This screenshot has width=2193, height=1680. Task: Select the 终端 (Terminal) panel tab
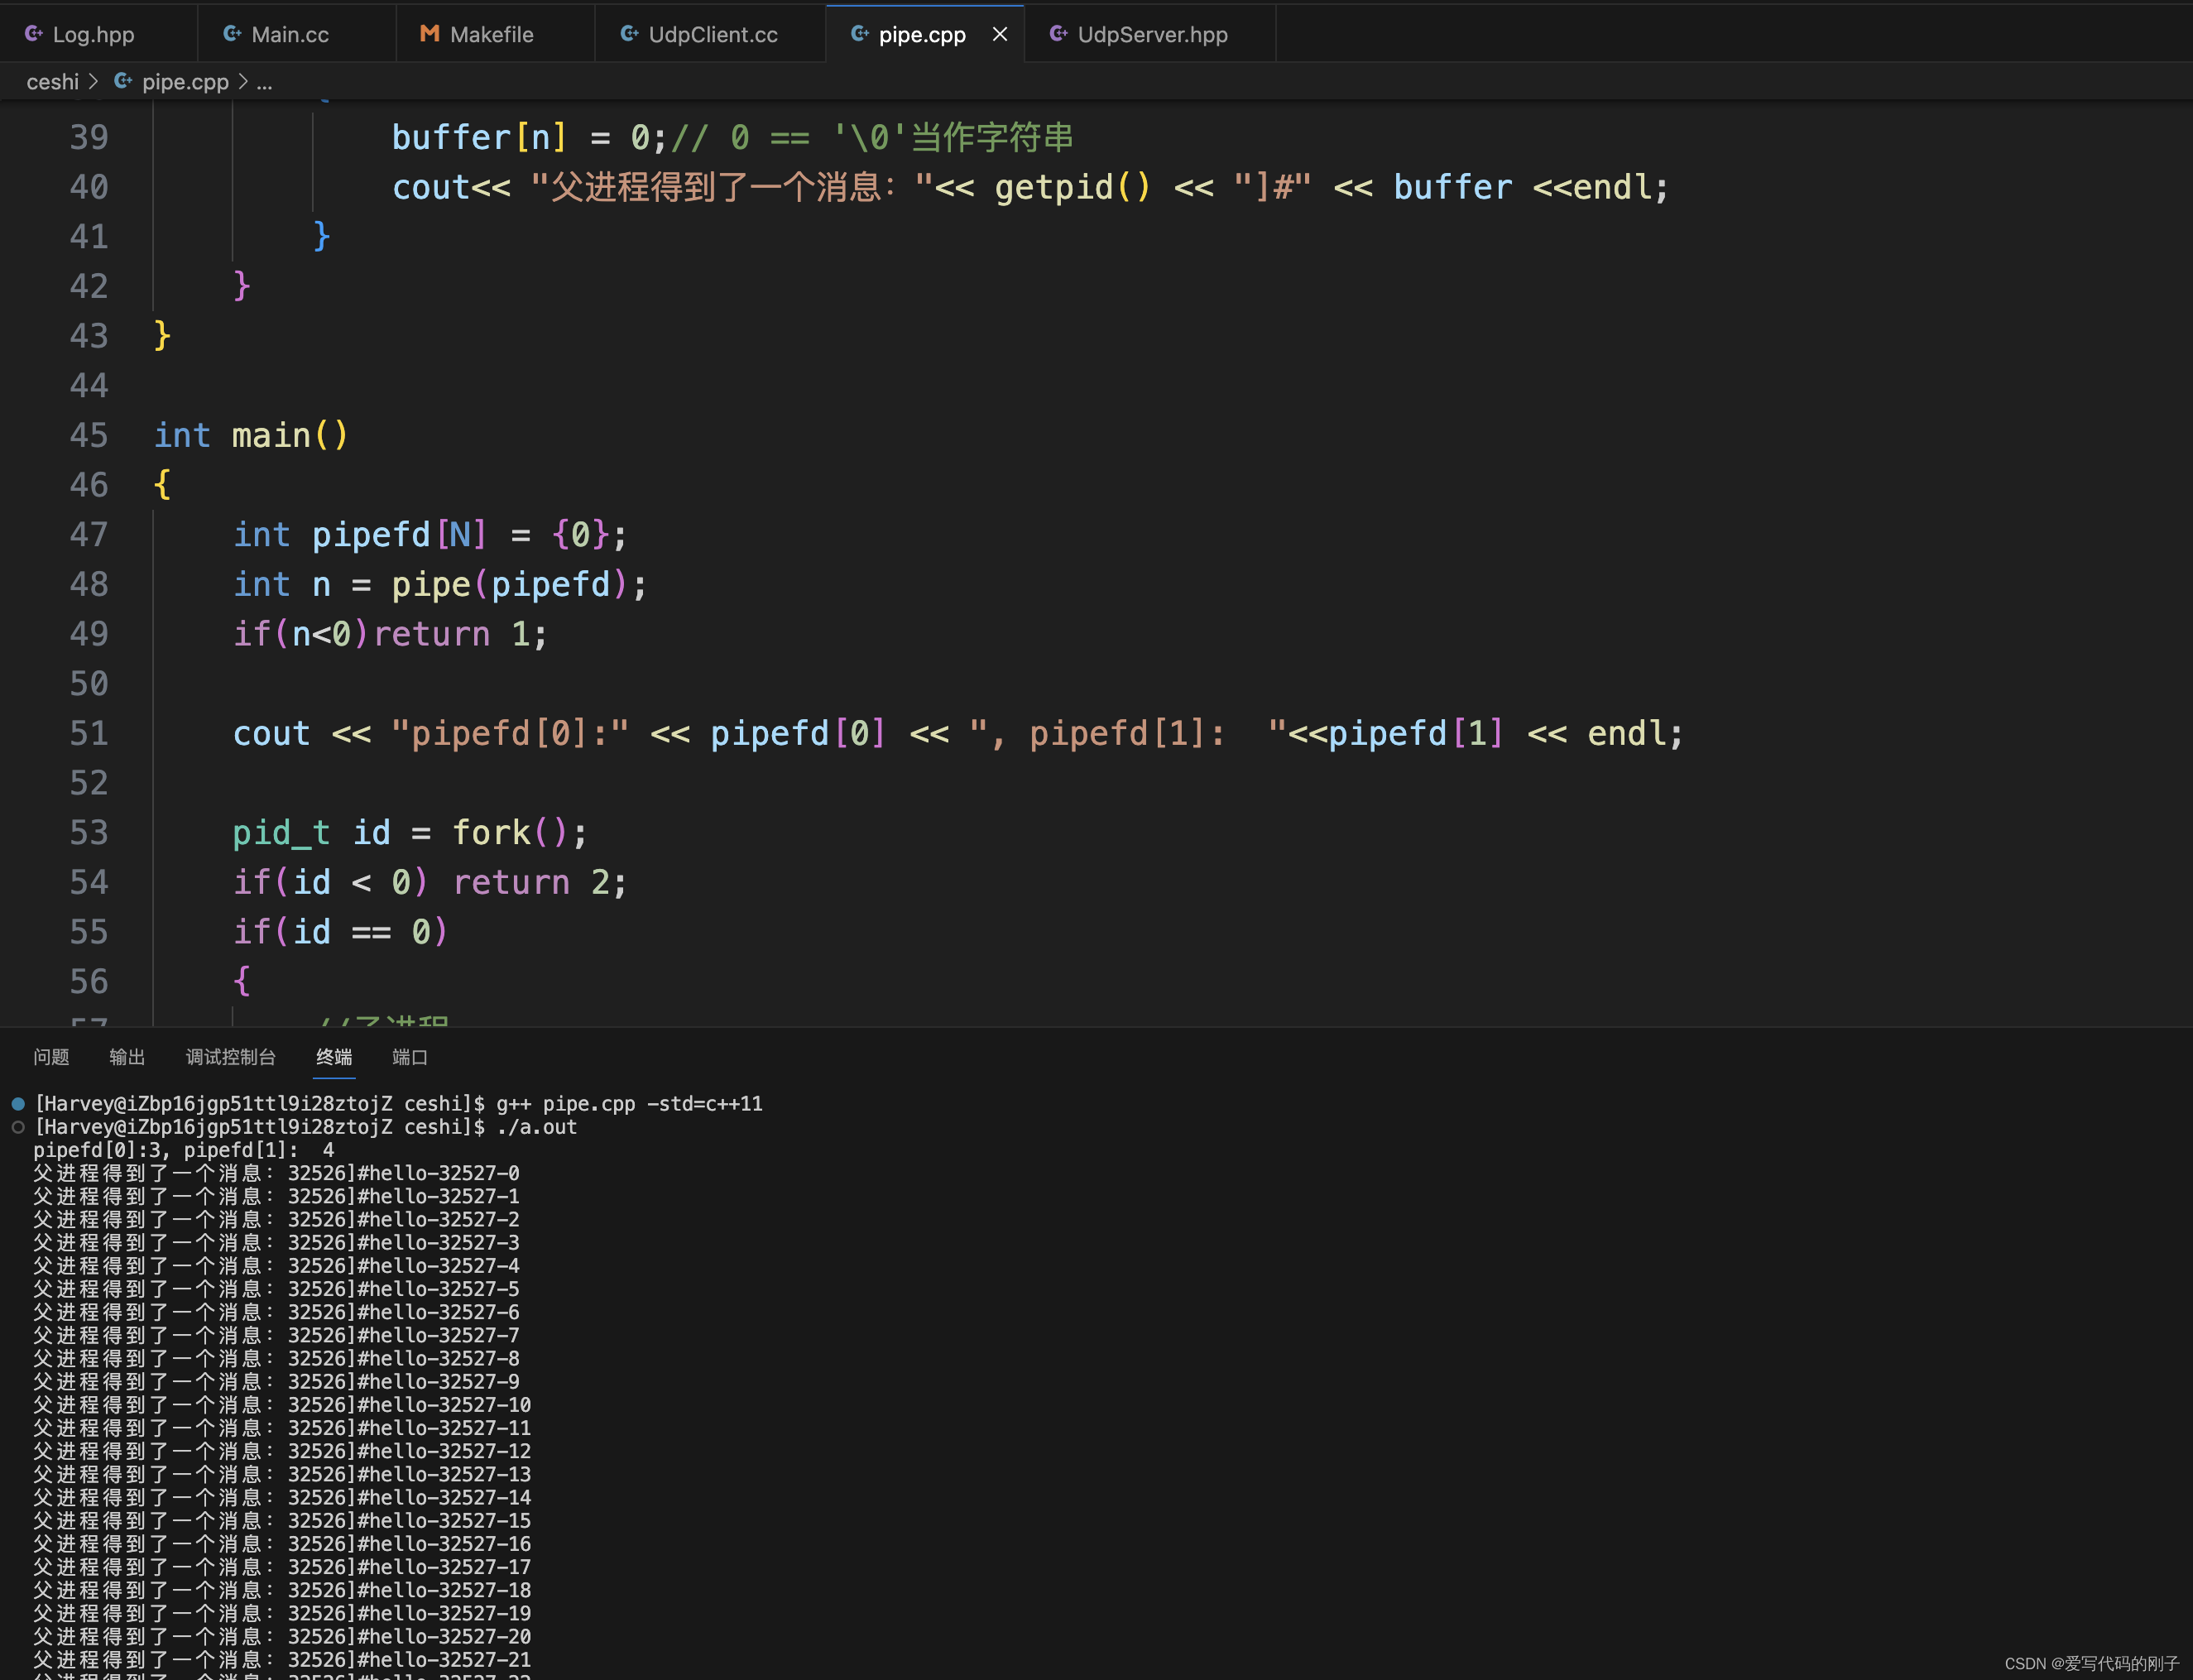(x=334, y=1057)
